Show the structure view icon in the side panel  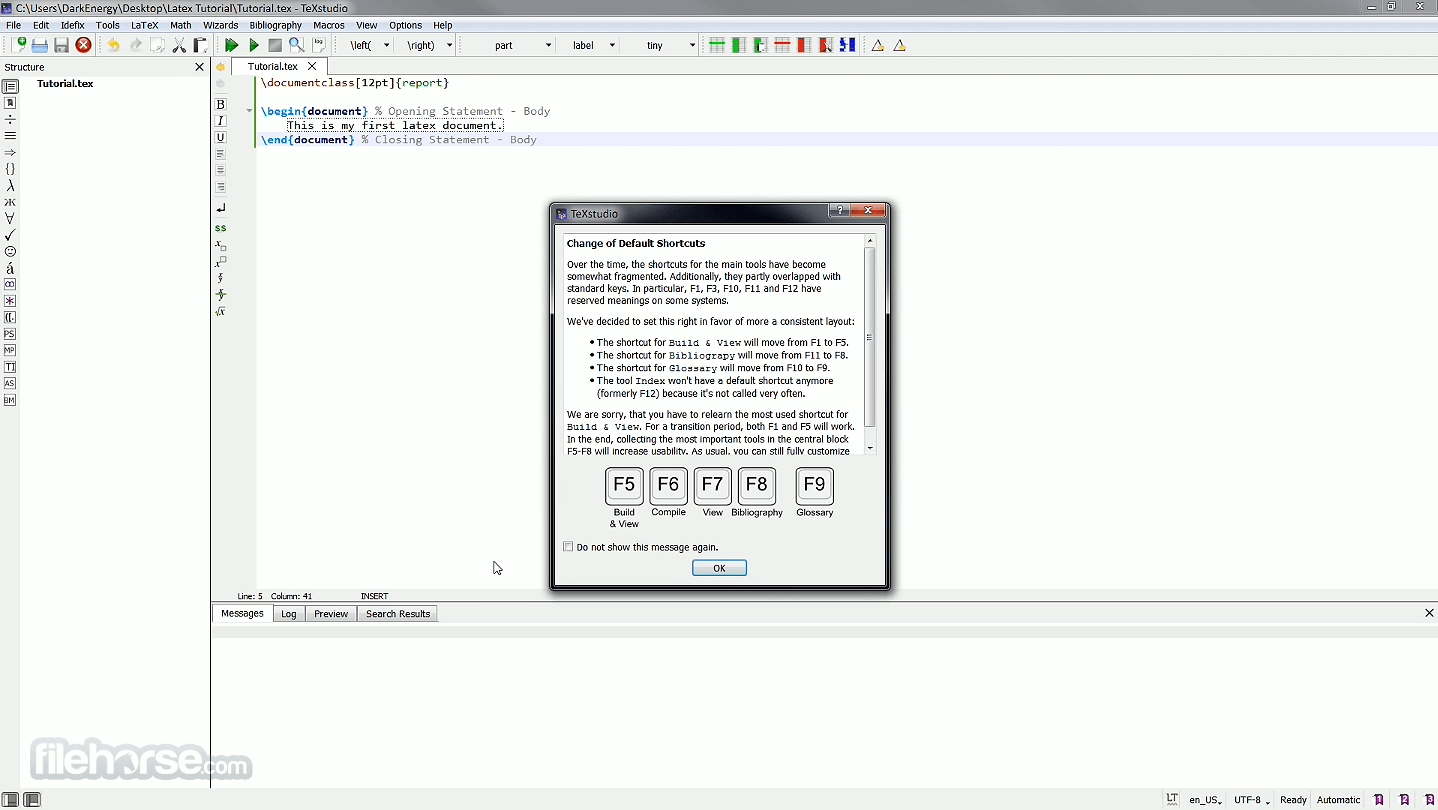pos(10,87)
